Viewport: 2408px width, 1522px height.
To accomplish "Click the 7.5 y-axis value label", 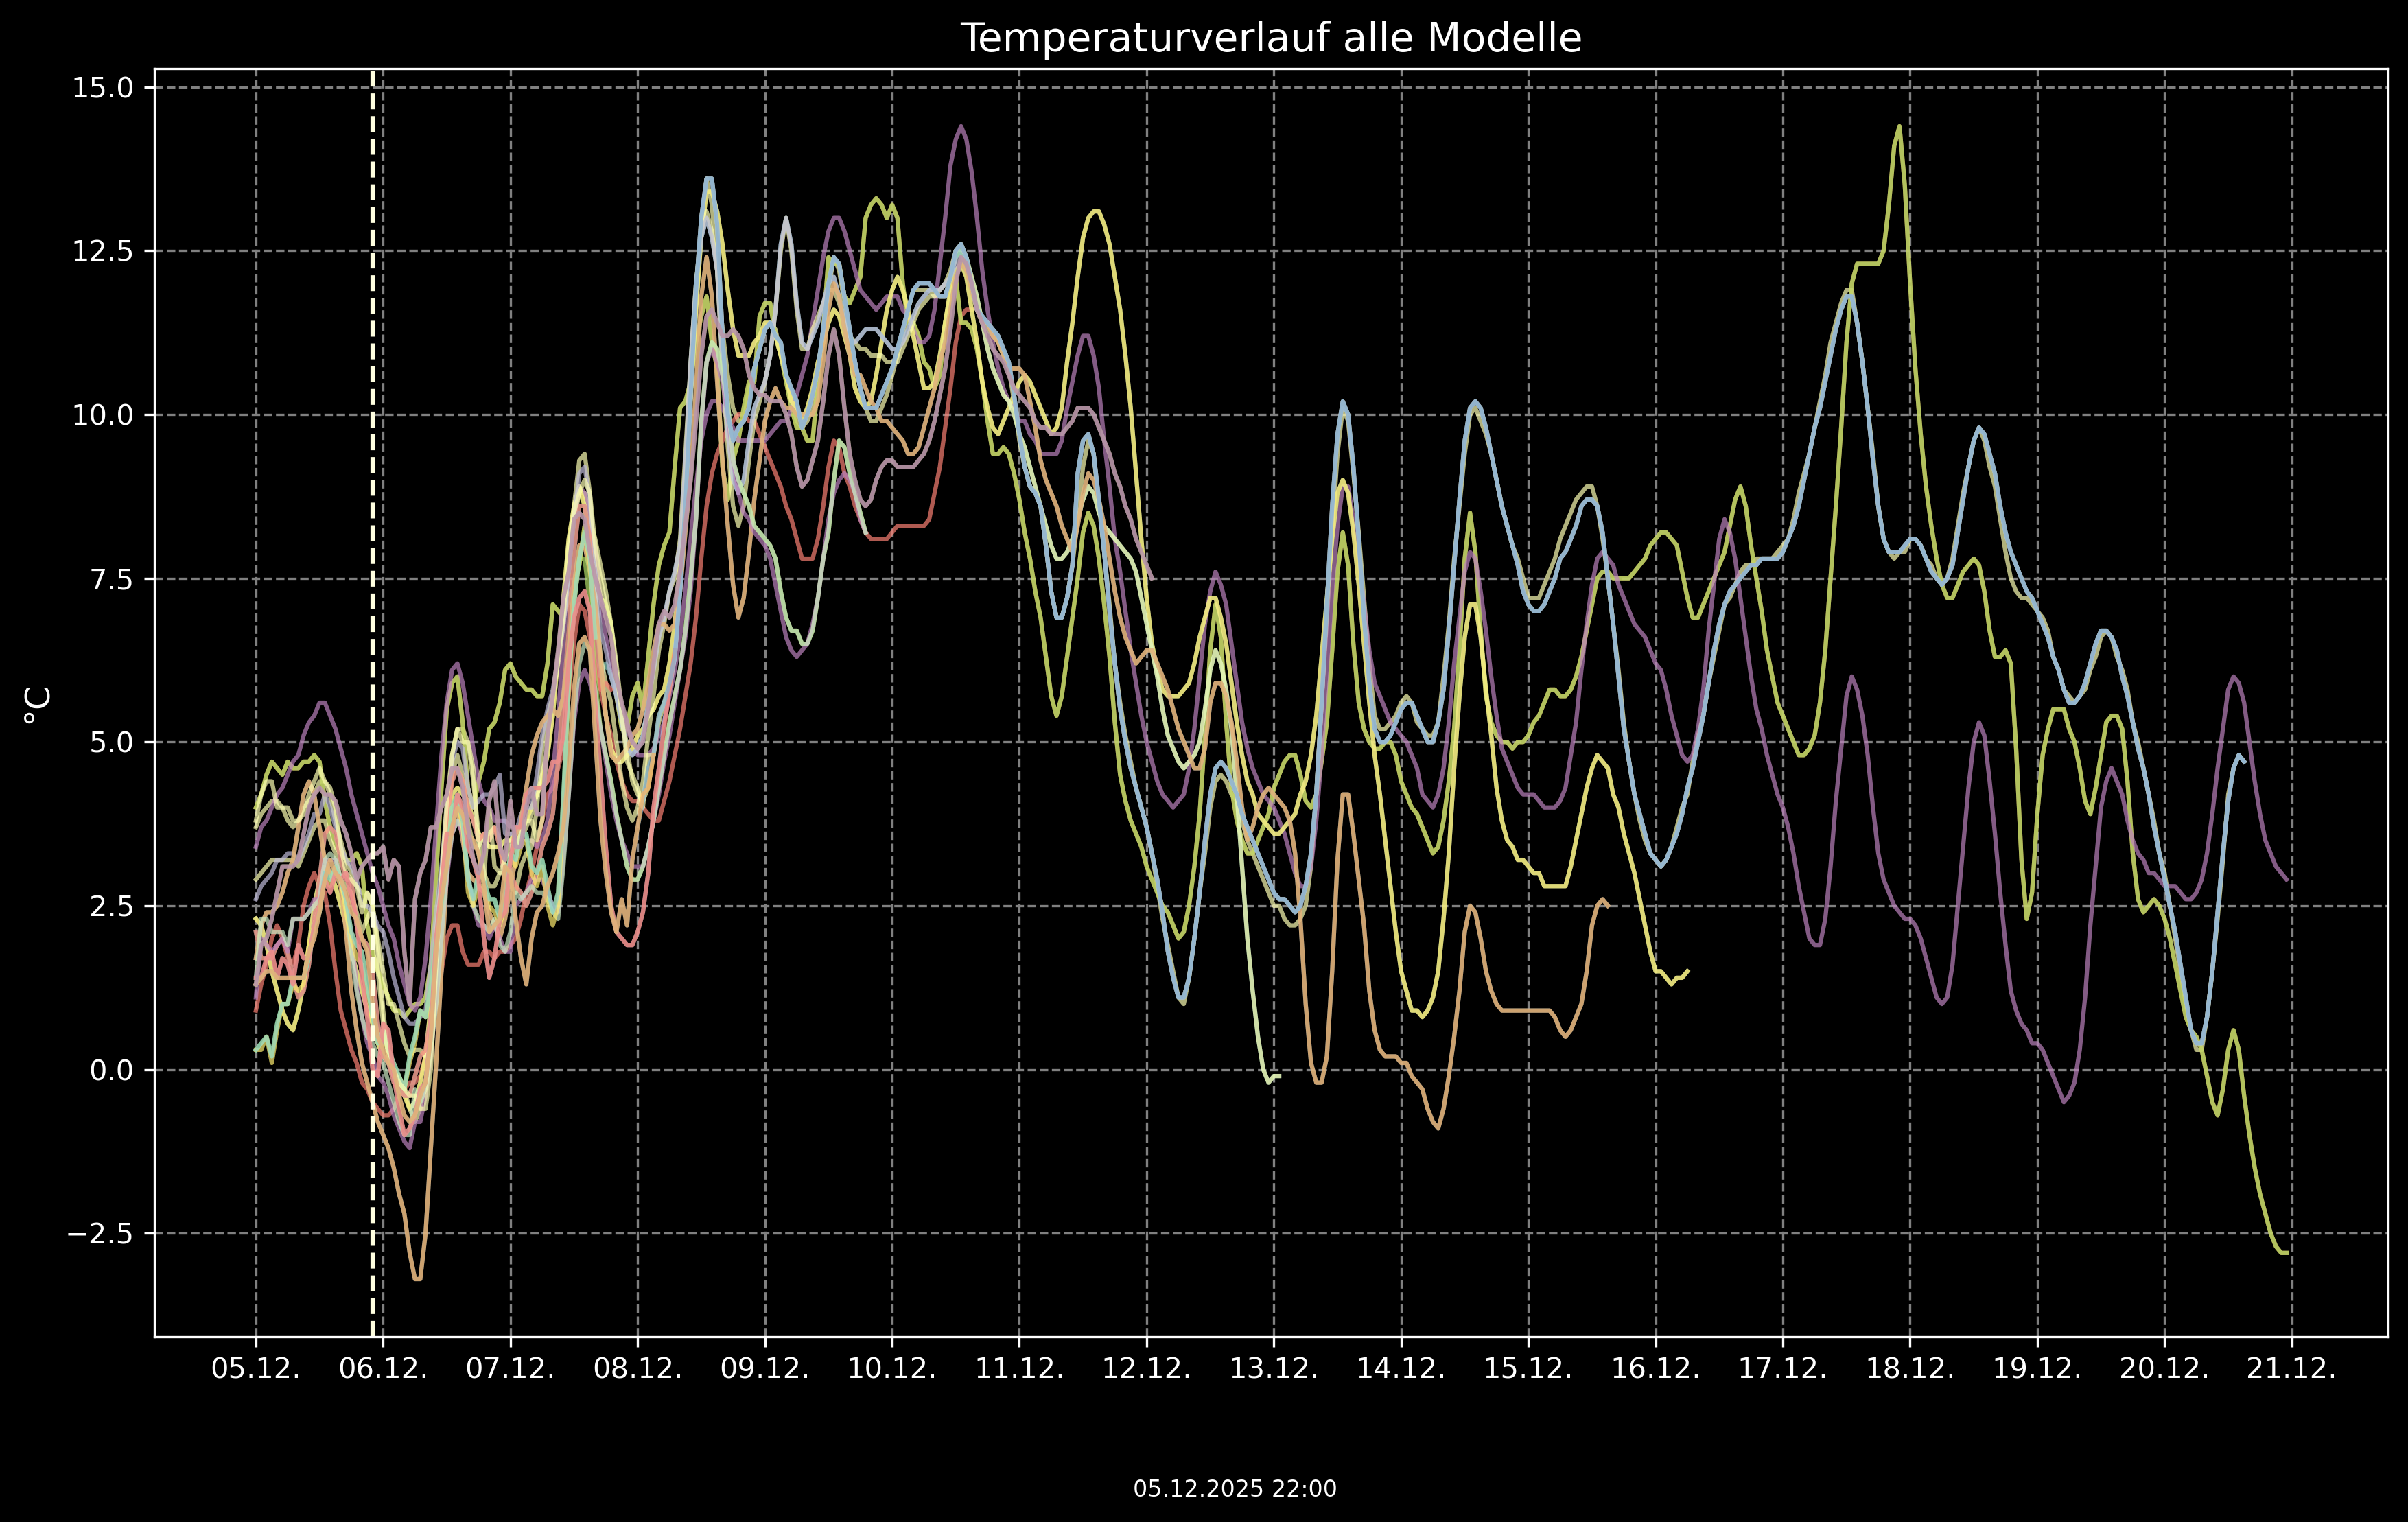I will tap(110, 579).
